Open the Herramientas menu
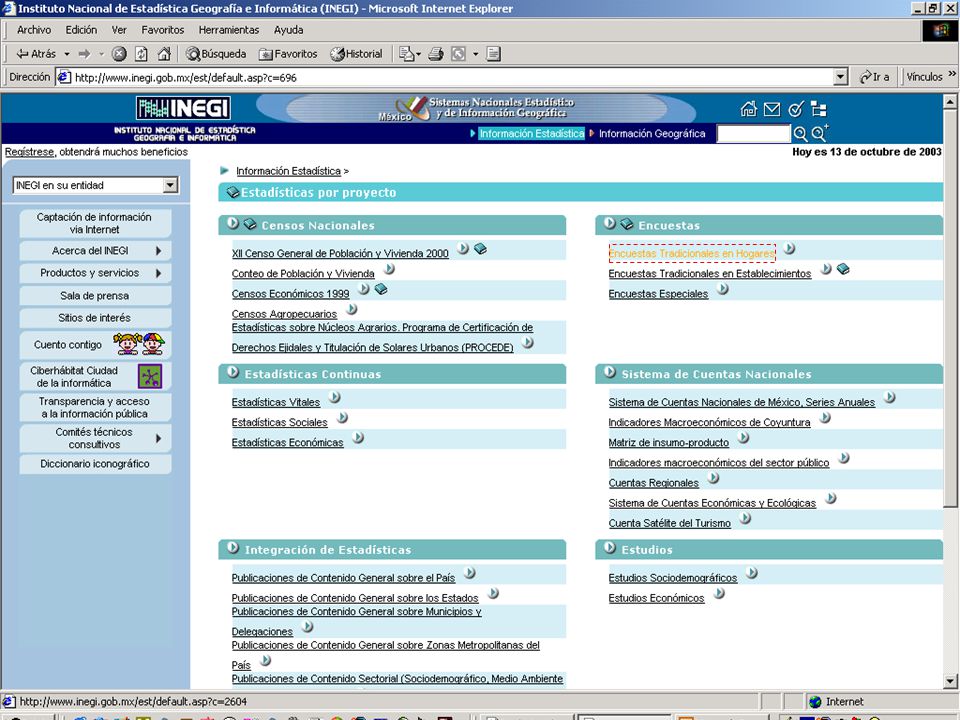The image size is (960, 720). pyautogui.click(x=229, y=30)
